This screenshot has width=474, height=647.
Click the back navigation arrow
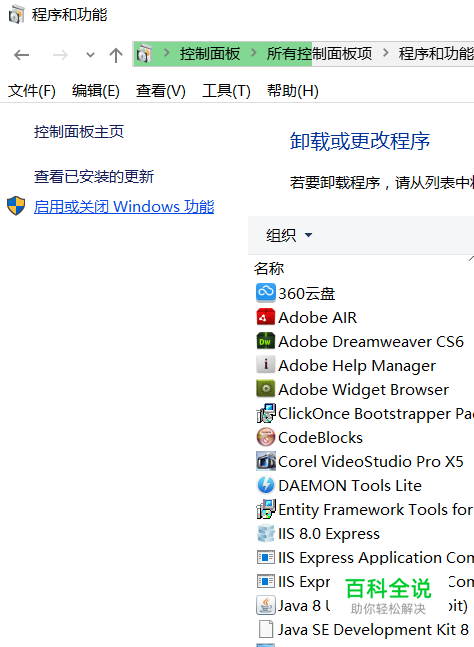21,54
